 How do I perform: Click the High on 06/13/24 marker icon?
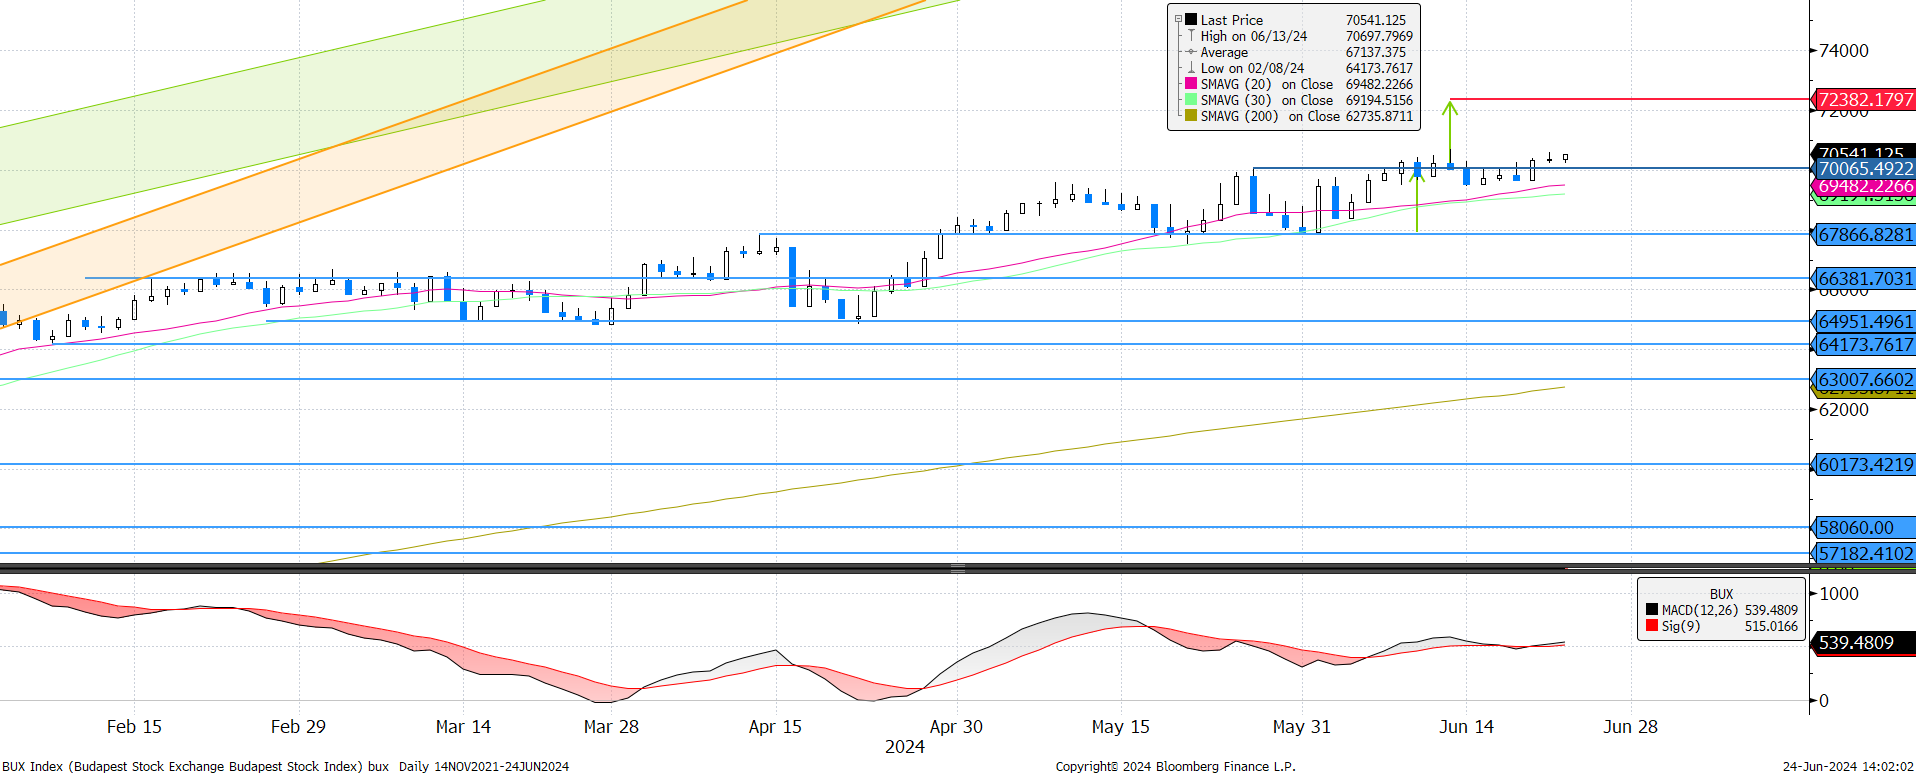pyautogui.click(x=1191, y=36)
